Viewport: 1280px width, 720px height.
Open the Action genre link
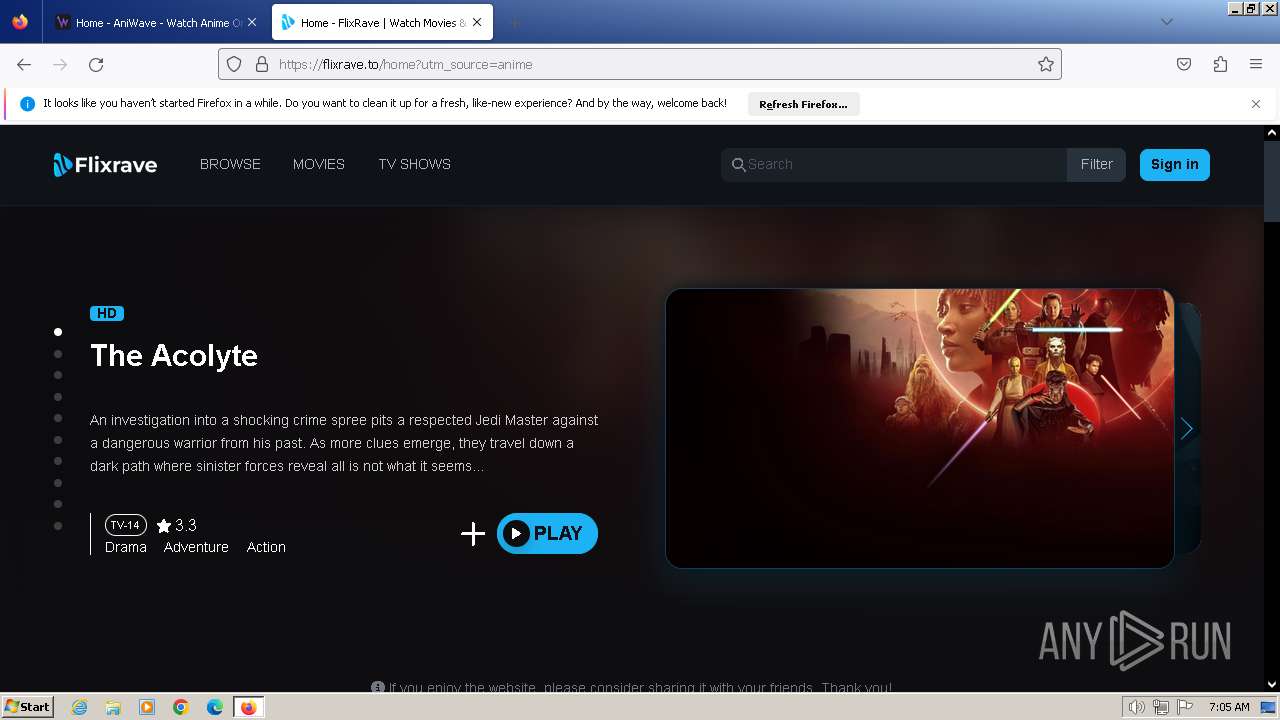point(266,547)
